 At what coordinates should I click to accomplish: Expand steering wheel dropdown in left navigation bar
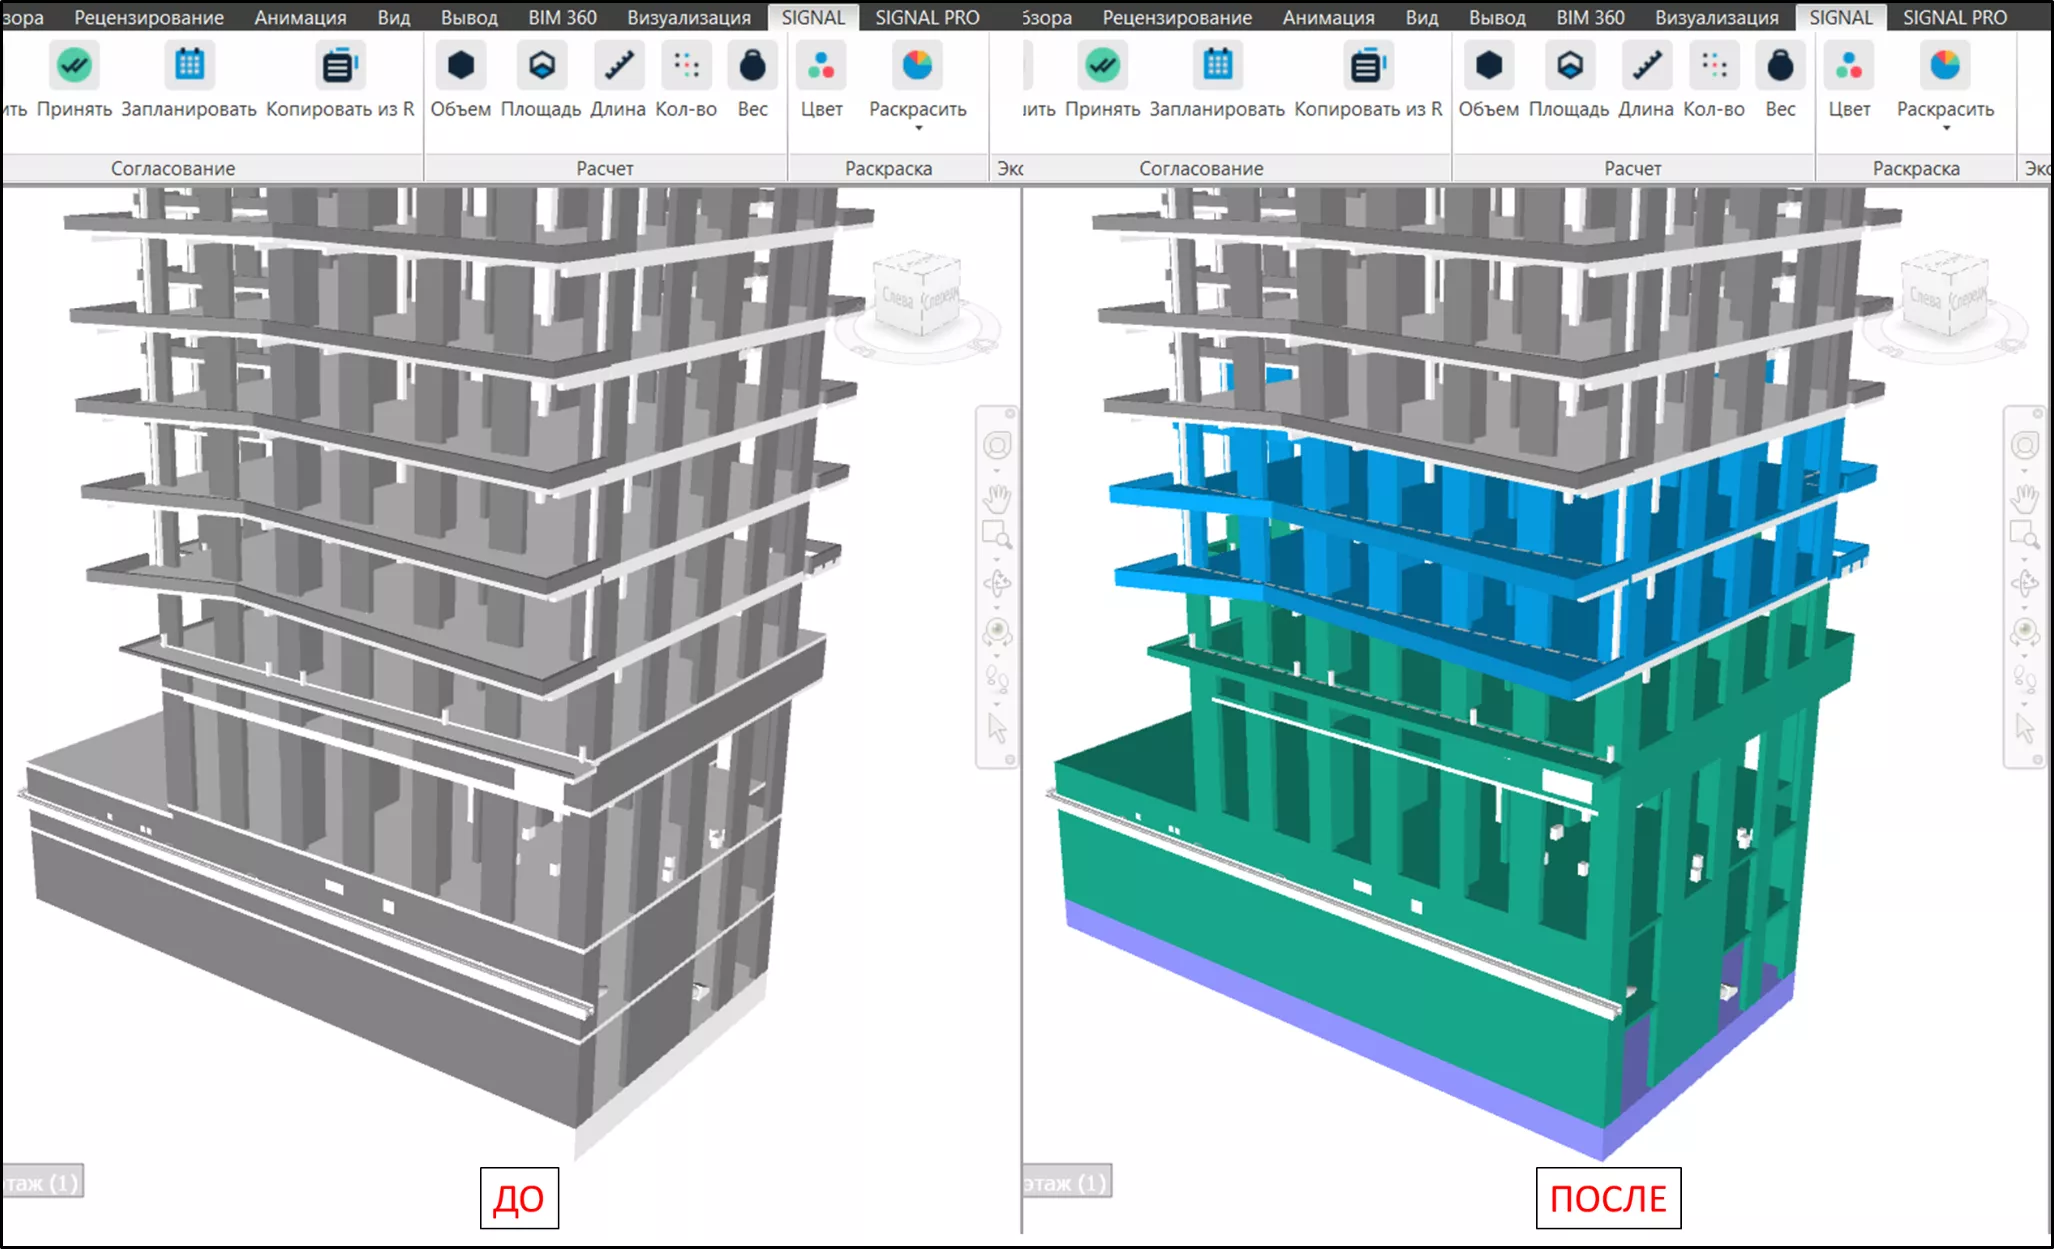(x=997, y=470)
